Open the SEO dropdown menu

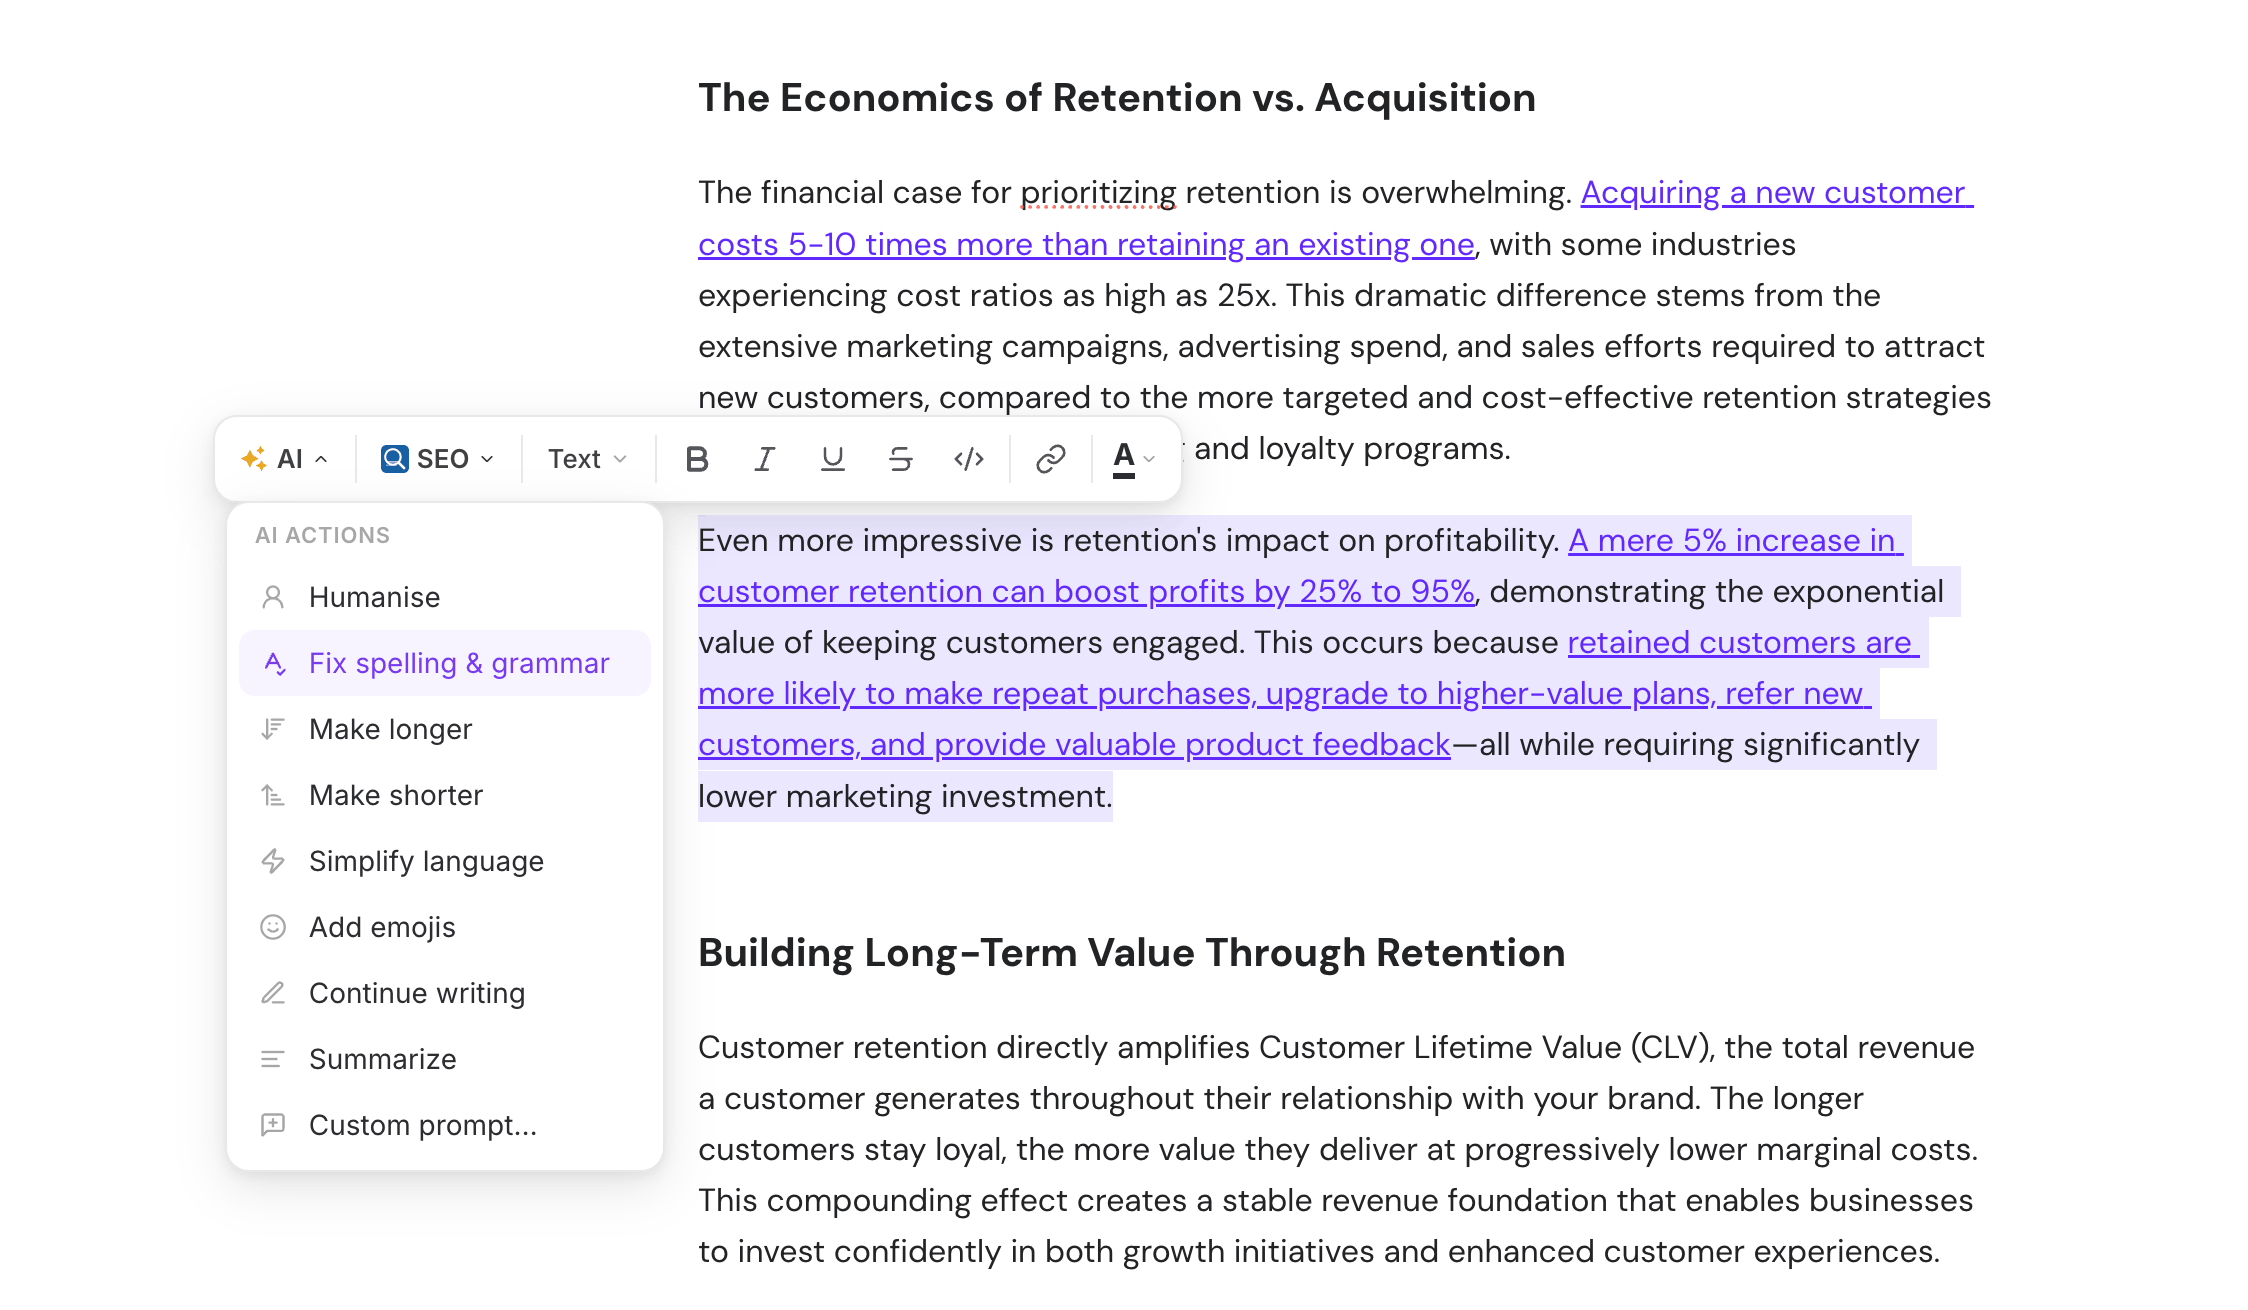click(x=438, y=459)
